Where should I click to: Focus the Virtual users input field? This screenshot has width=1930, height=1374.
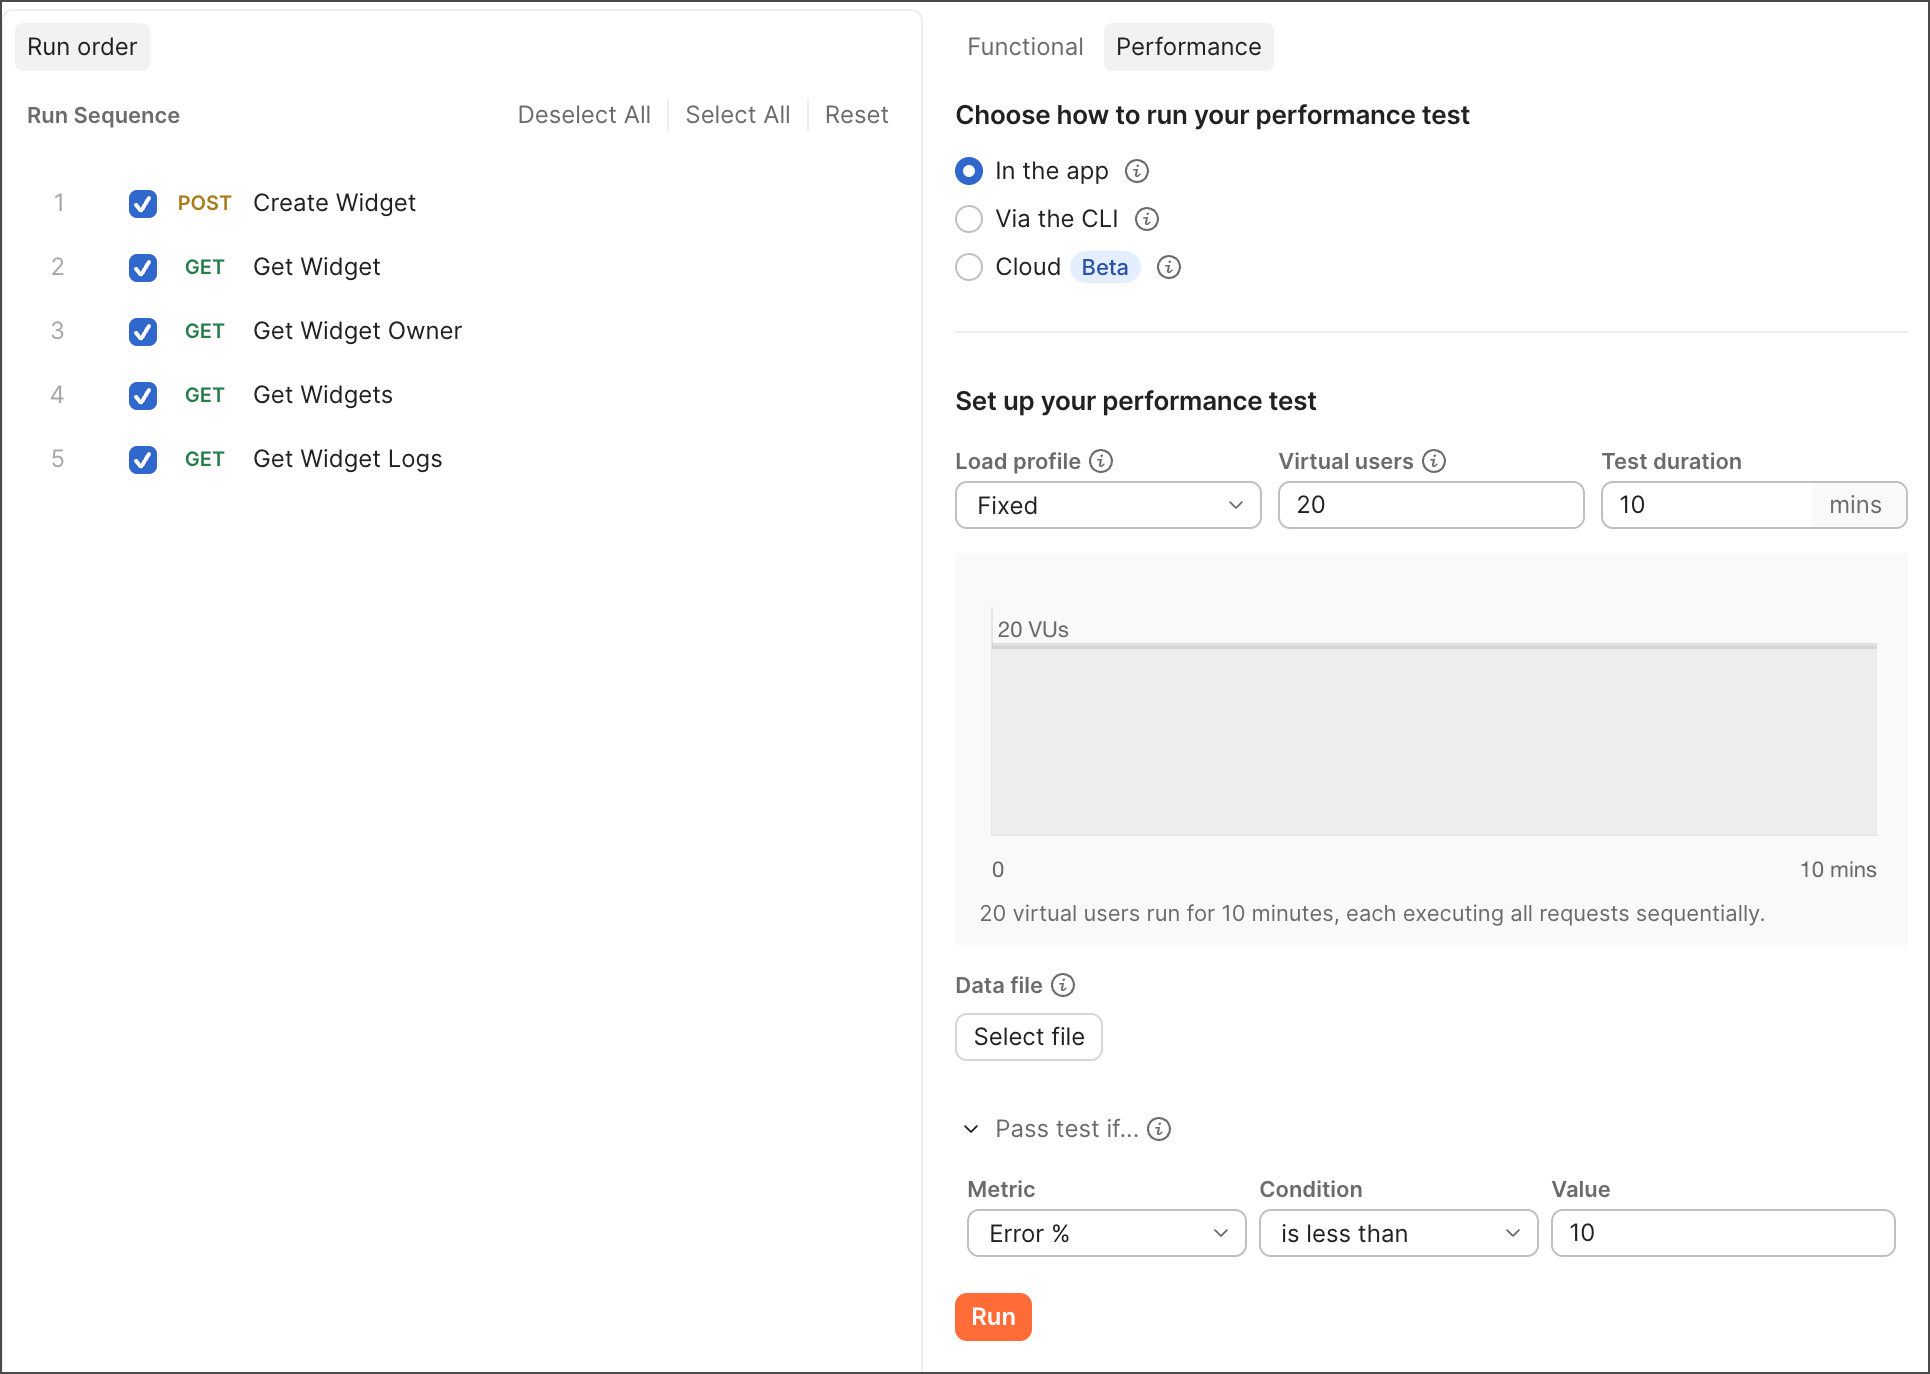pos(1431,505)
